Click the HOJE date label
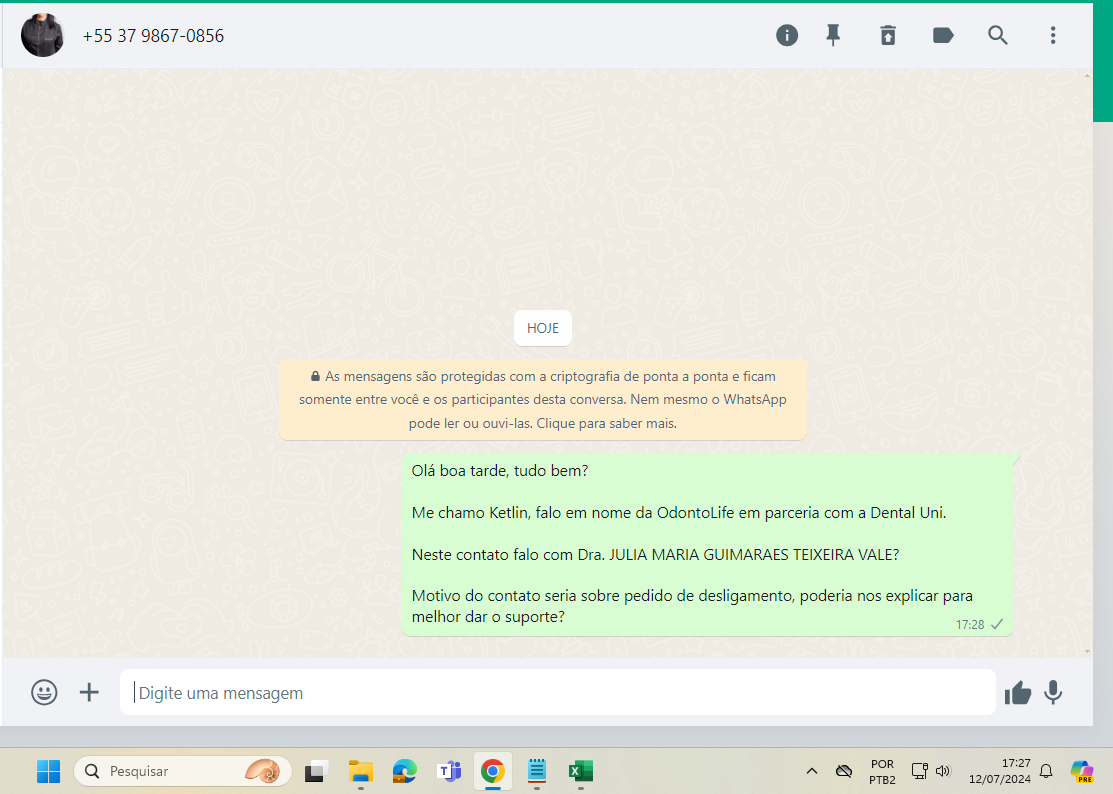The image size is (1113, 794). 542,328
